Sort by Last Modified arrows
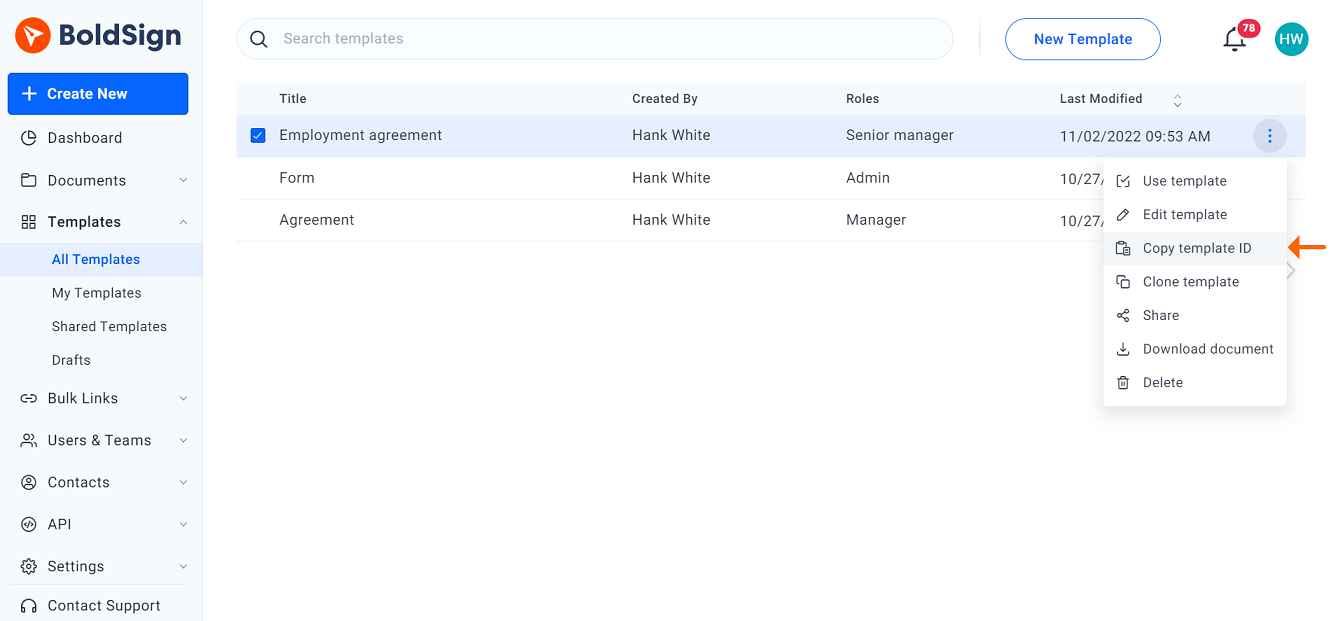The image size is (1338, 621). tap(1177, 100)
